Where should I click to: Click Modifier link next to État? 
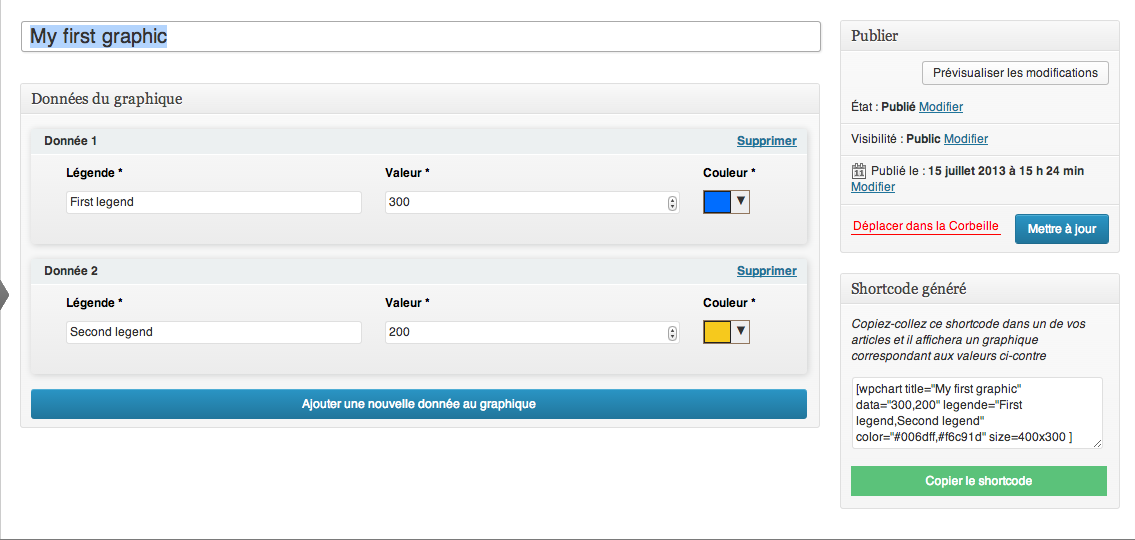tap(941, 107)
